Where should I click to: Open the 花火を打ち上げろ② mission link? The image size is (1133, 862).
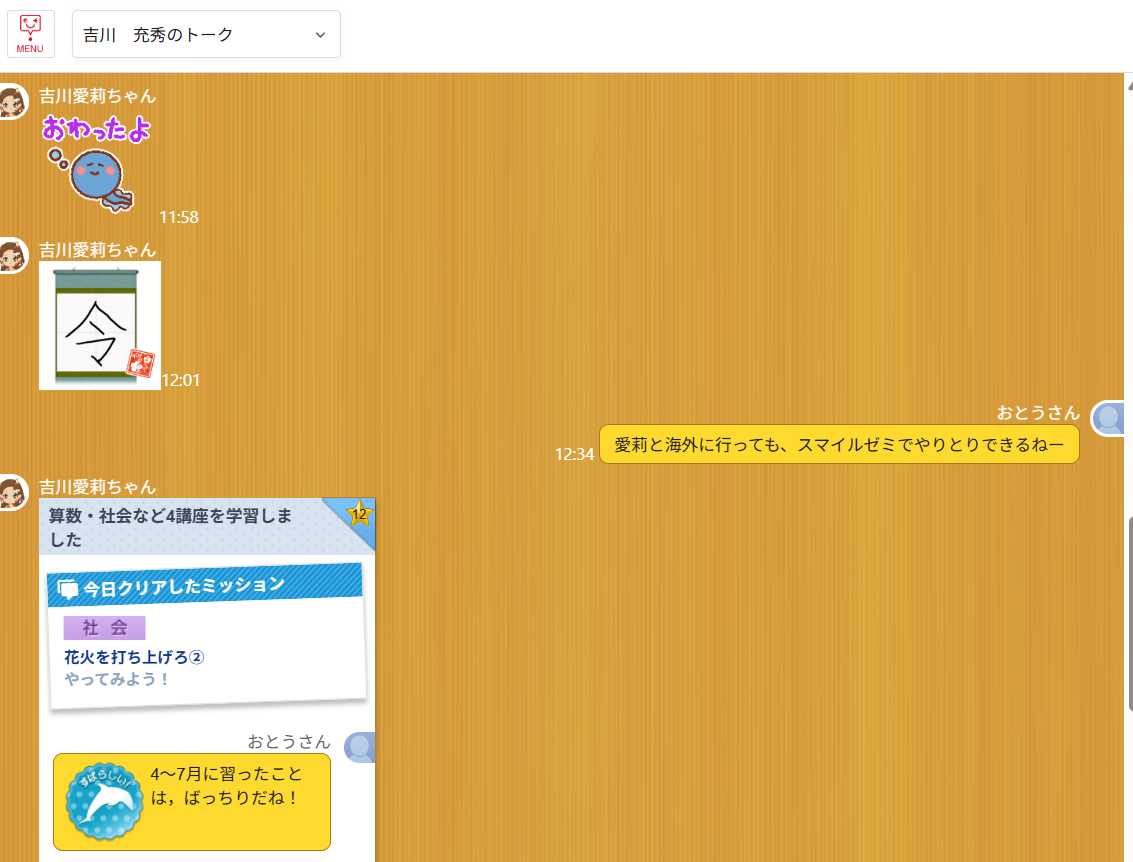pyautogui.click(x=134, y=657)
